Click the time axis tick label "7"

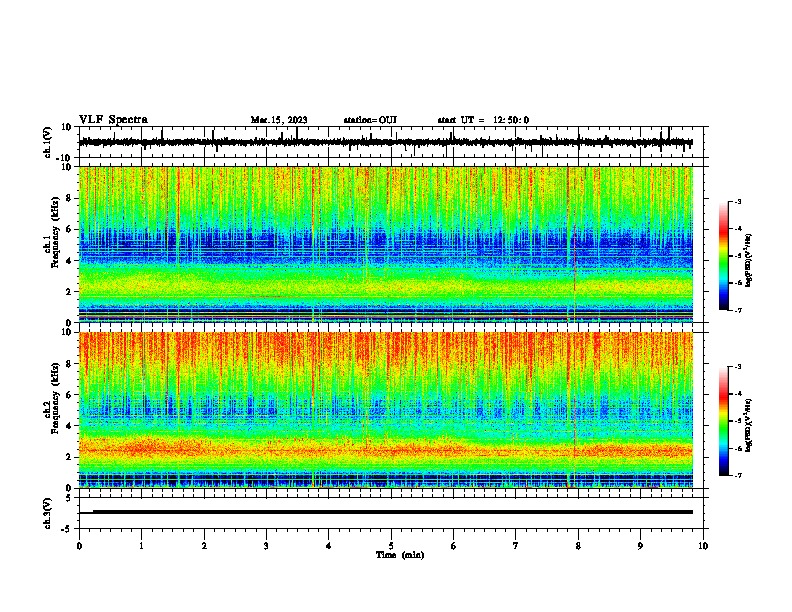(x=516, y=546)
